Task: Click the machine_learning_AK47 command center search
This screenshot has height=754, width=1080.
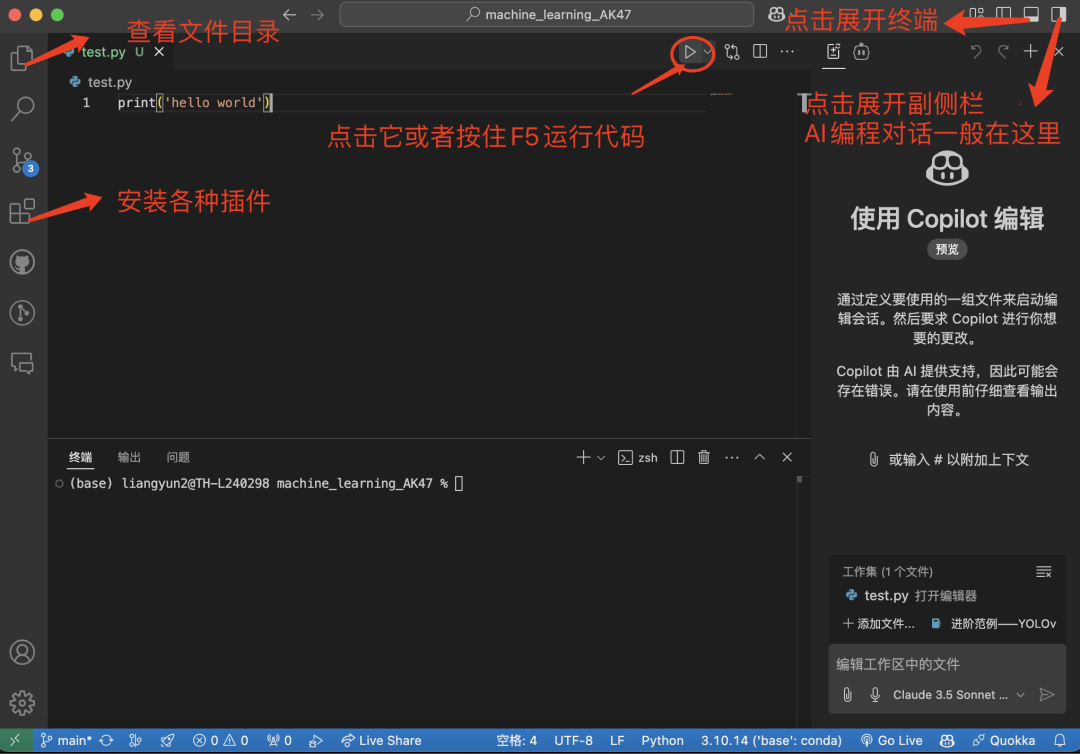Action: pyautogui.click(x=547, y=14)
